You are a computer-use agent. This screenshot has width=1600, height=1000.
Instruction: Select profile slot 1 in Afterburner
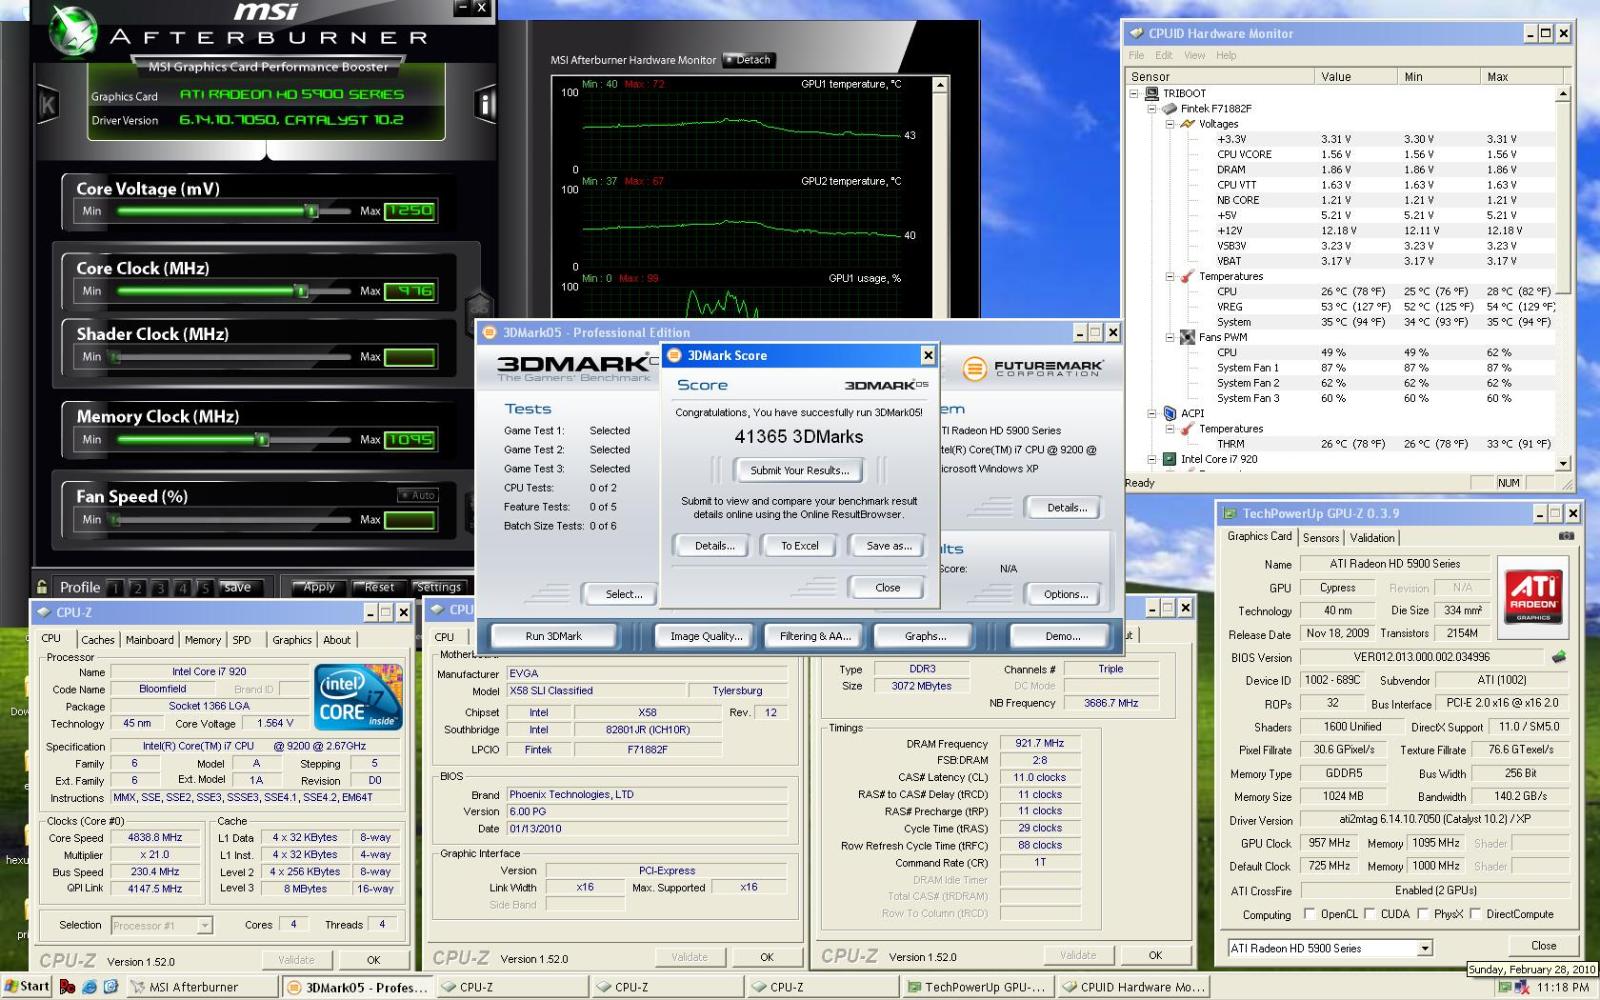point(115,588)
